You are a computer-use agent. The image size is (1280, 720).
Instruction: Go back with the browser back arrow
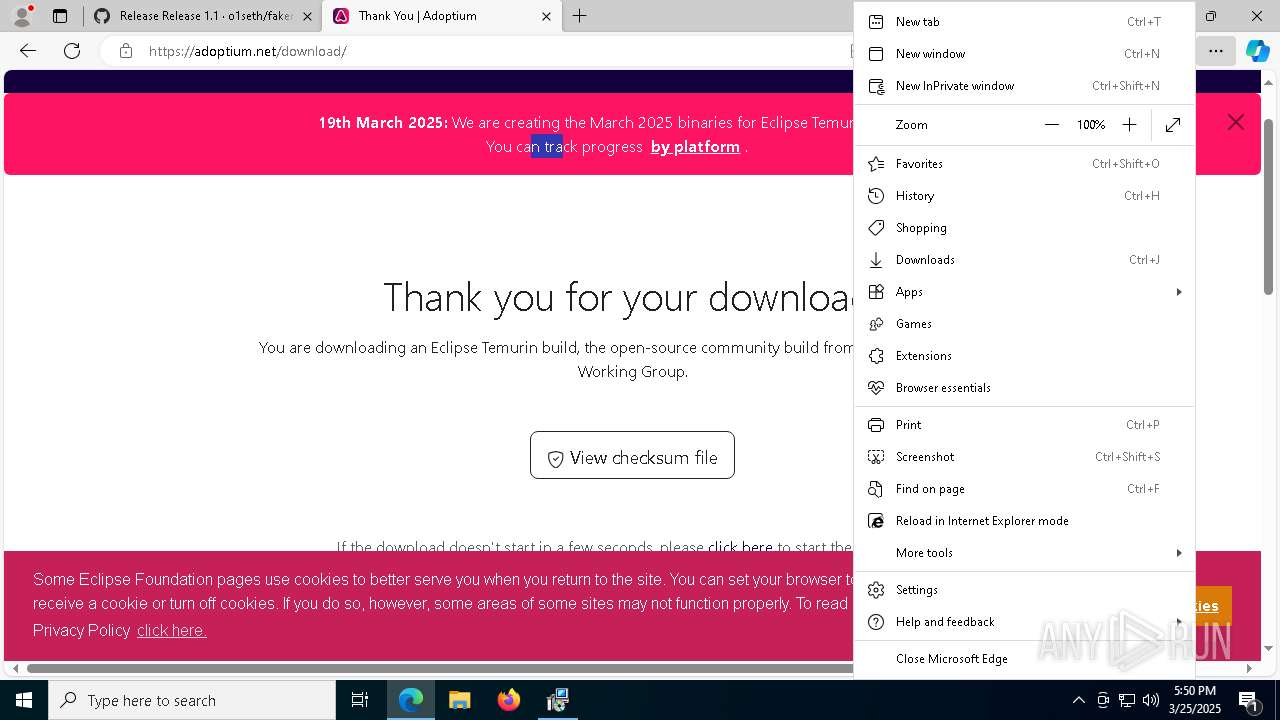click(x=28, y=51)
